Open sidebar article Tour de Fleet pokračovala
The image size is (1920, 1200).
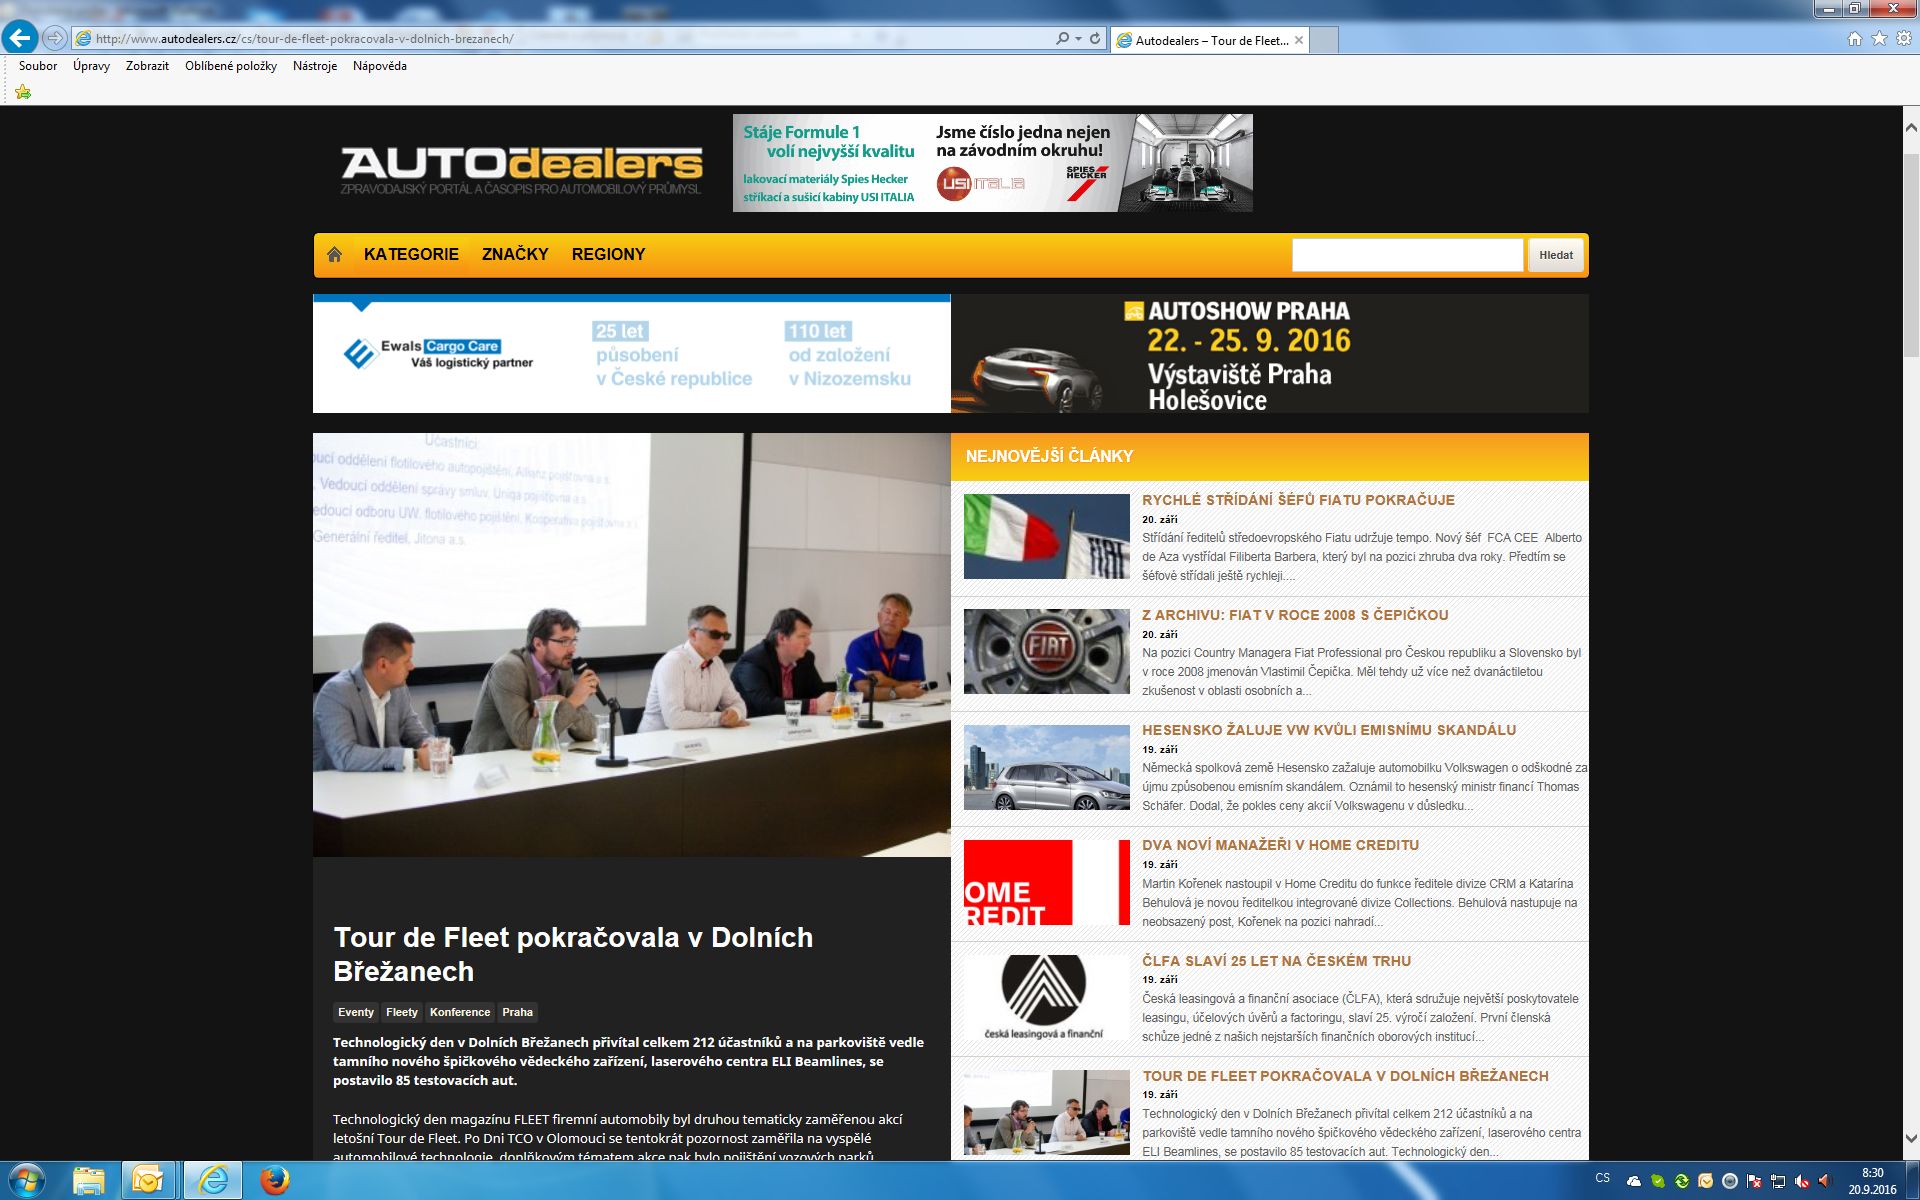tap(1345, 1076)
